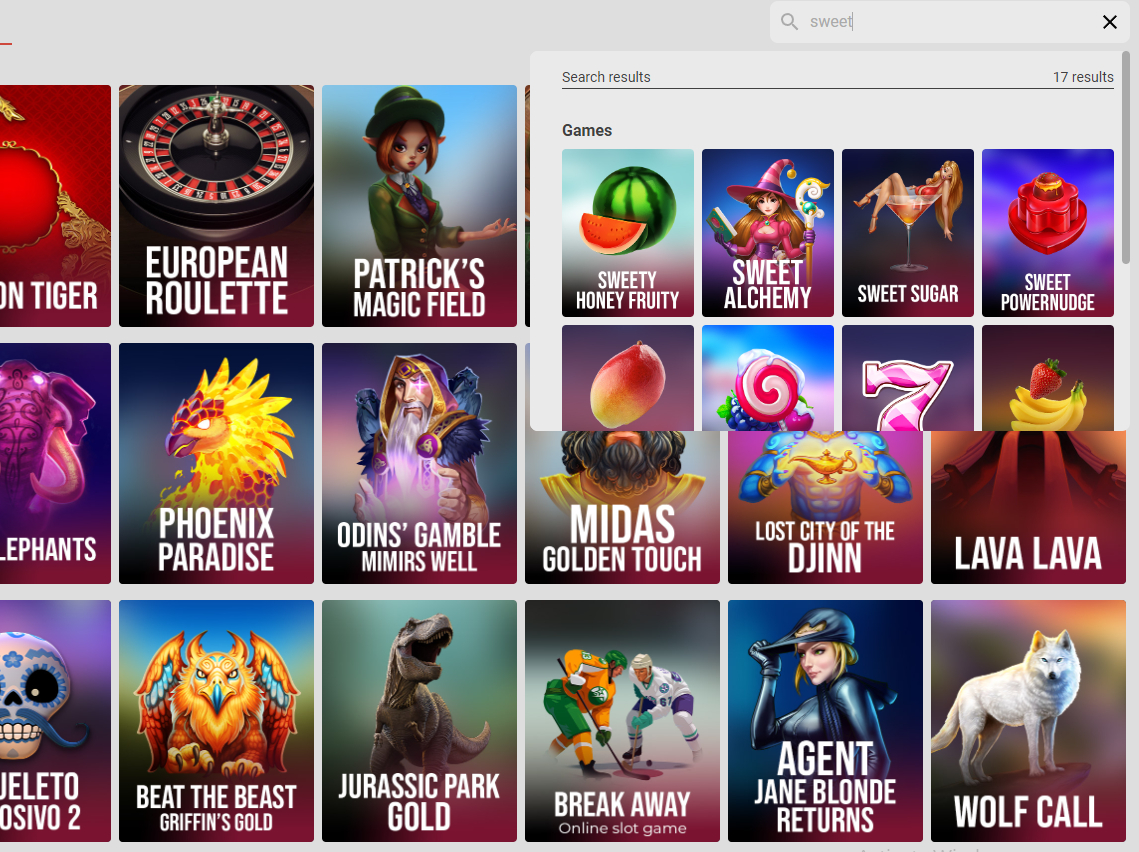Image resolution: width=1139 pixels, height=852 pixels.
Task: Open the pink striped seven game result
Action: coord(908,378)
